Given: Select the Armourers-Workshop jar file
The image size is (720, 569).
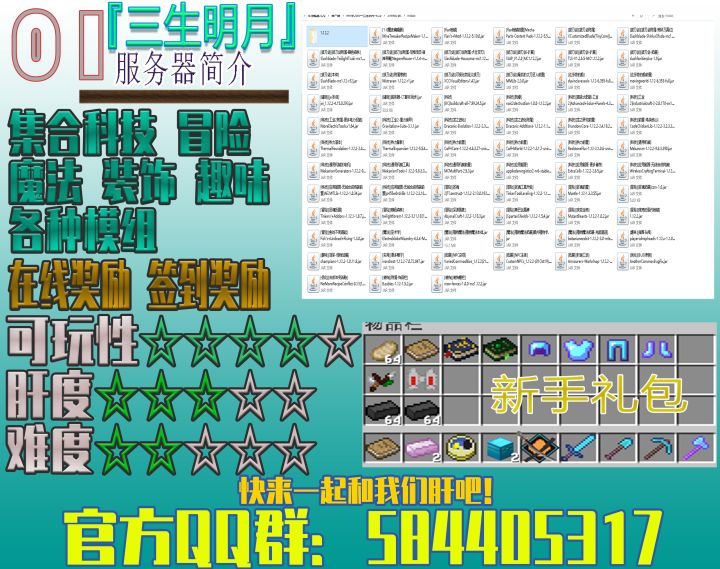Looking at the screenshot, I should coord(585,261).
